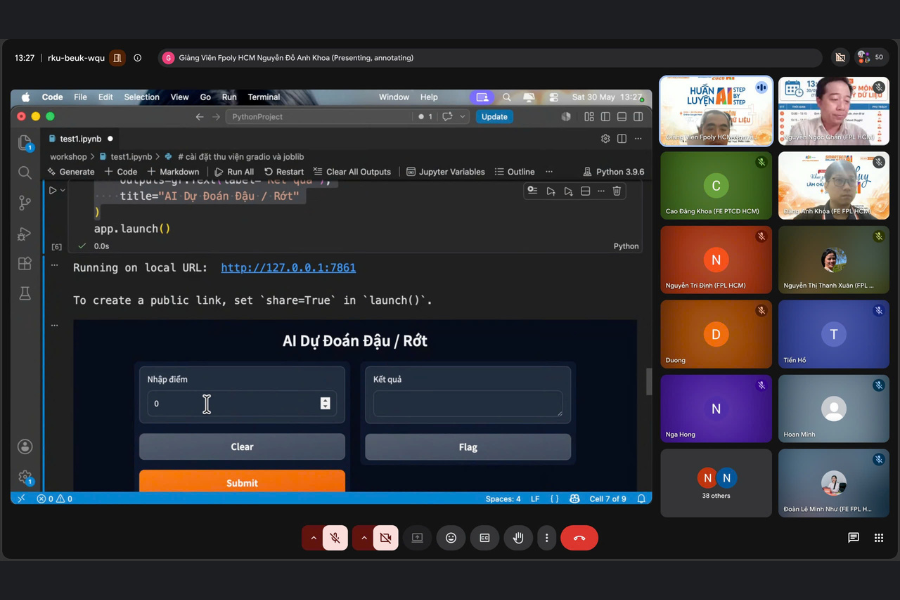Select the test1.ipynb tab
Viewport: 900px width, 600px height.
tap(80, 139)
